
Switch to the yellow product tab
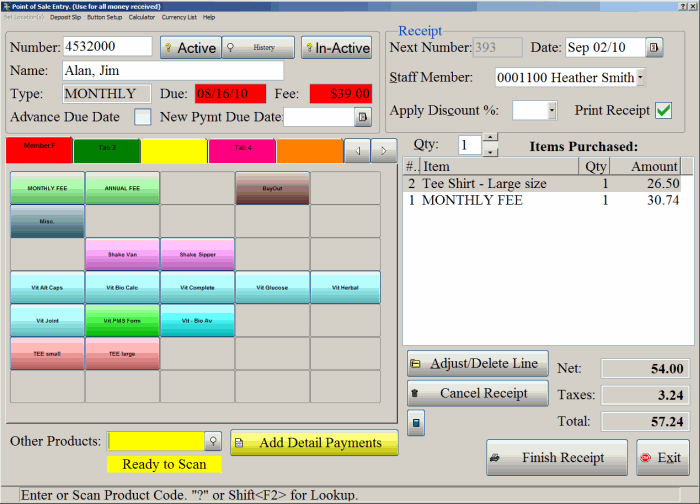(x=175, y=151)
